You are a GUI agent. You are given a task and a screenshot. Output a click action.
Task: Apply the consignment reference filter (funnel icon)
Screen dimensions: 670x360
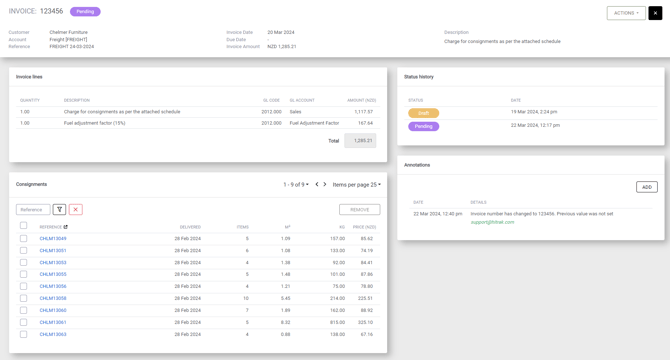[59, 209]
